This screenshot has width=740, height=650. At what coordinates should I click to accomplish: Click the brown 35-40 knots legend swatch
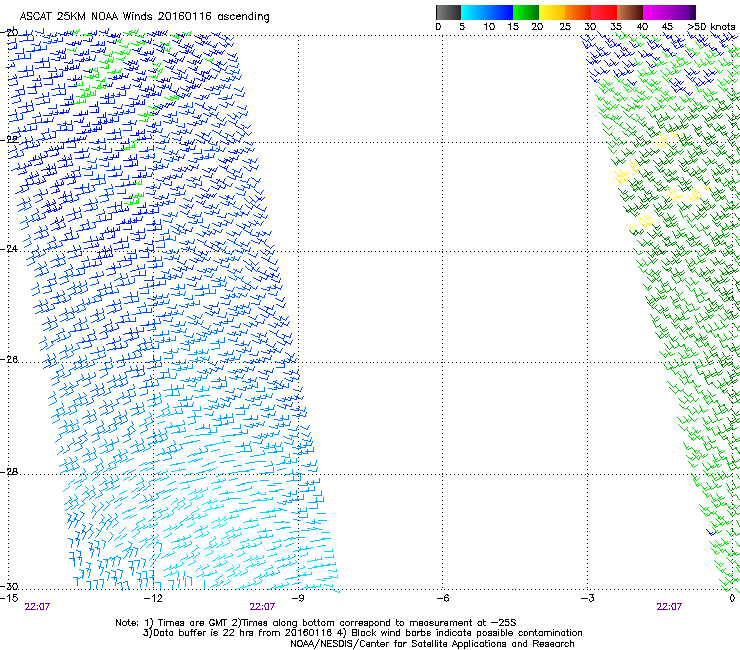coord(630,12)
